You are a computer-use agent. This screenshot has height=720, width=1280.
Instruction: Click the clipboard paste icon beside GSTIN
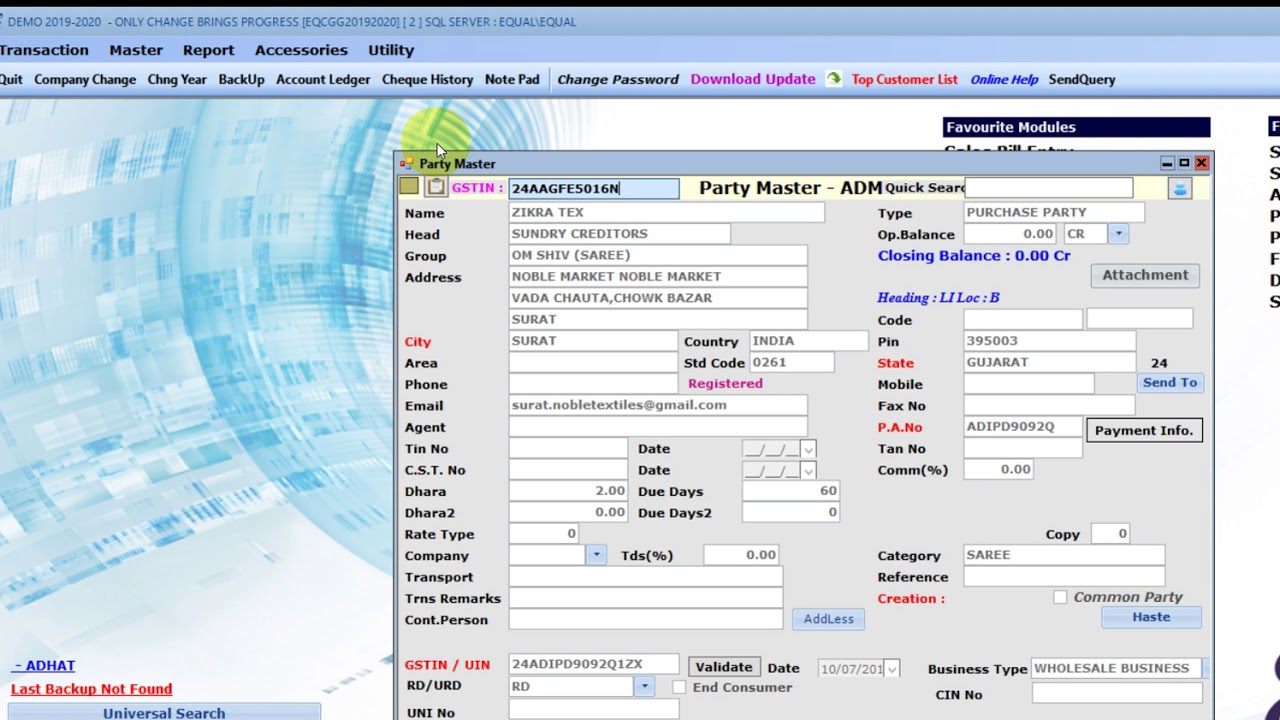tap(436, 187)
